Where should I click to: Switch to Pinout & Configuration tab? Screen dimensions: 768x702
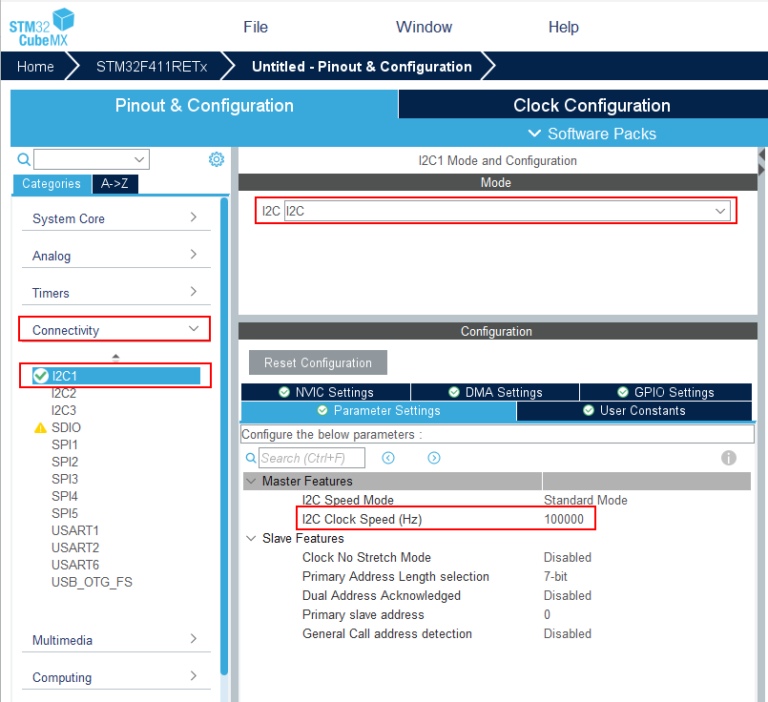[x=204, y=105]
